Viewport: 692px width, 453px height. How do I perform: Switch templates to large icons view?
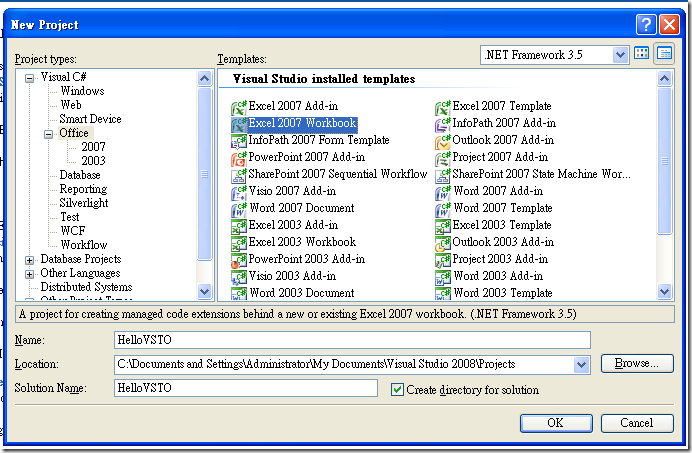click(642, 54)
